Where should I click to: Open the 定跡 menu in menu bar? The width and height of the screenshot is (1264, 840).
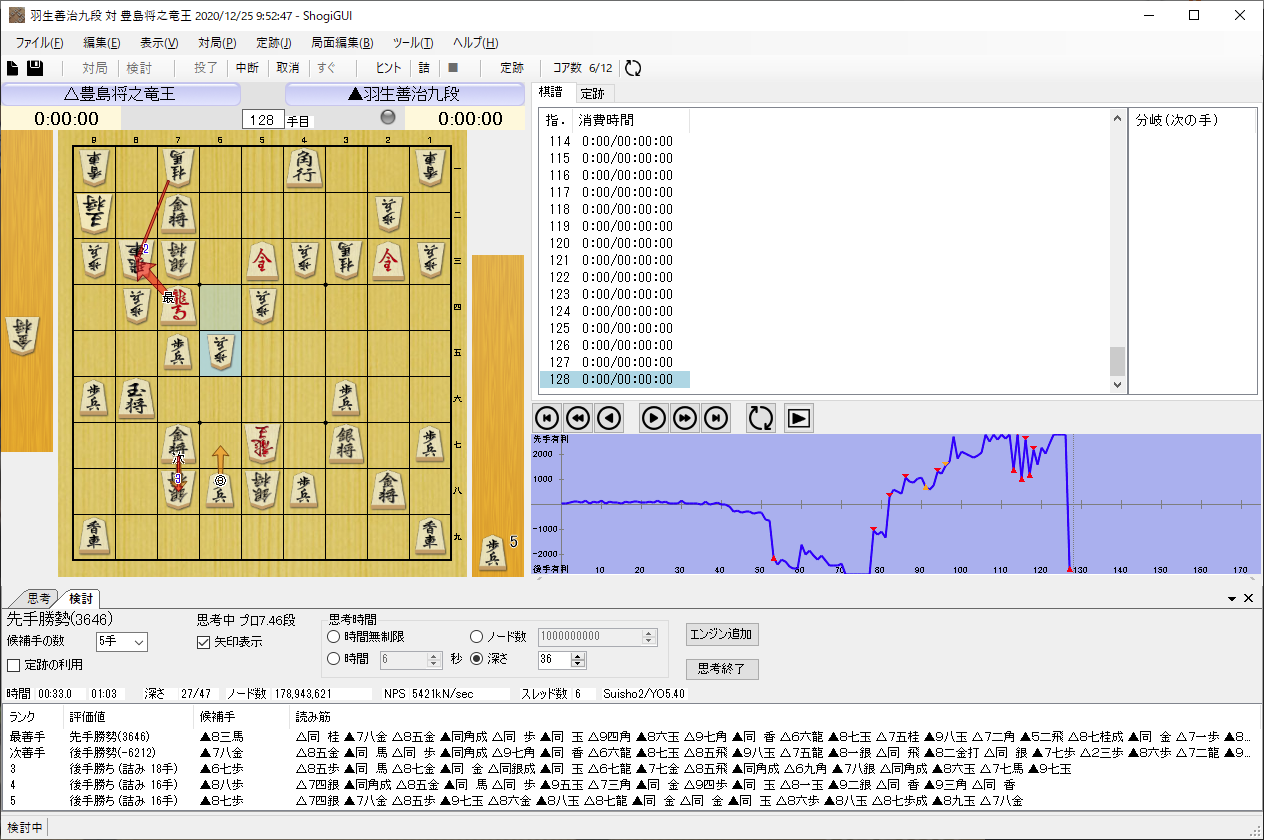pyautogui.click(x=274, y=43)
